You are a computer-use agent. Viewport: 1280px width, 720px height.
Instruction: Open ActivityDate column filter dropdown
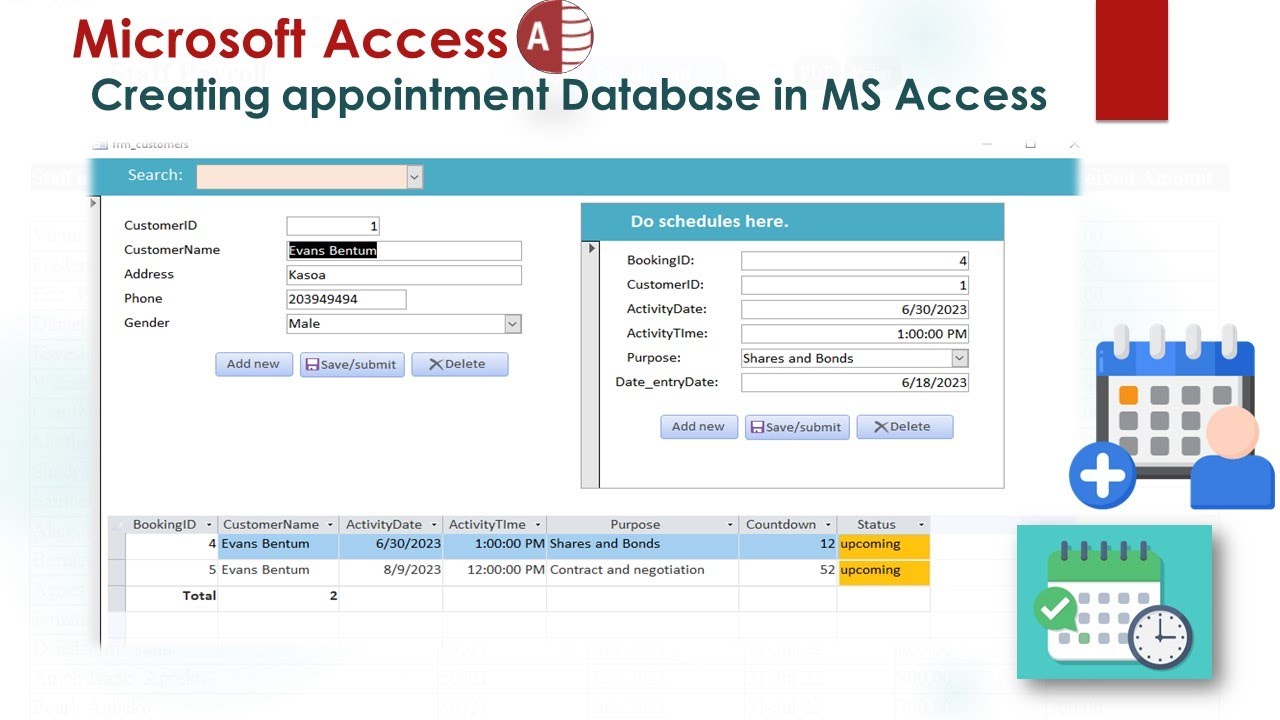pyautogui.click(x=434, y=525)
